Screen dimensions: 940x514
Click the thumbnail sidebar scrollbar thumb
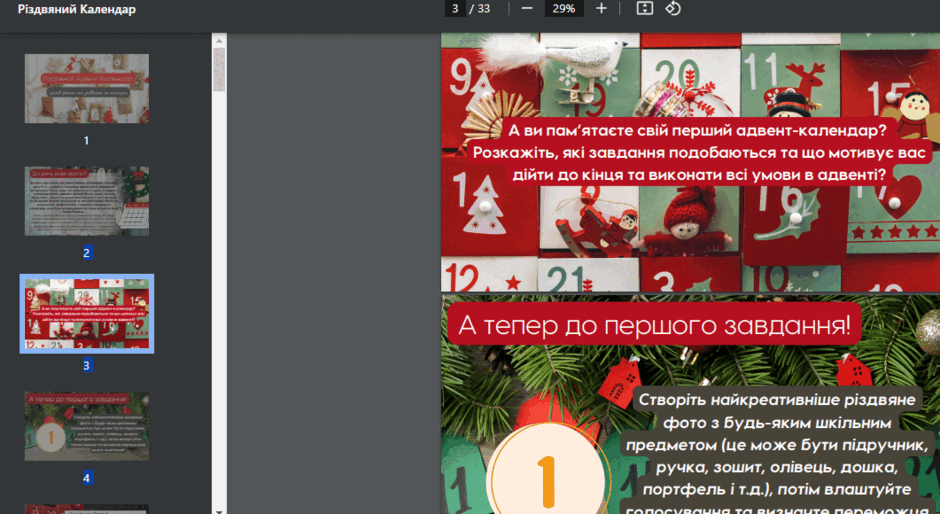[x=219, y=69]
